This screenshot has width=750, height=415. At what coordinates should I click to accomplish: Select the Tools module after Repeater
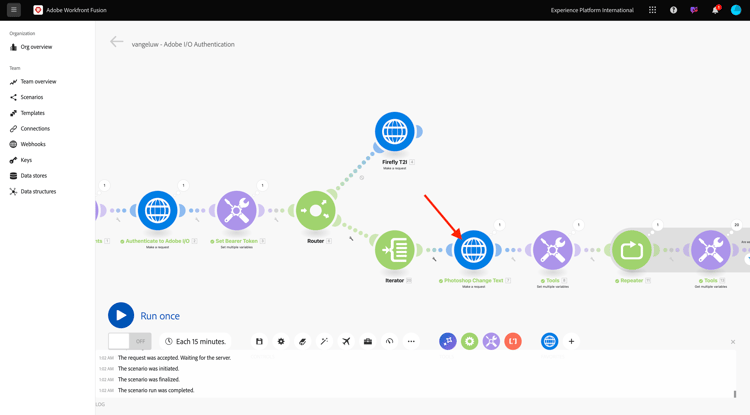pos(711,250)
